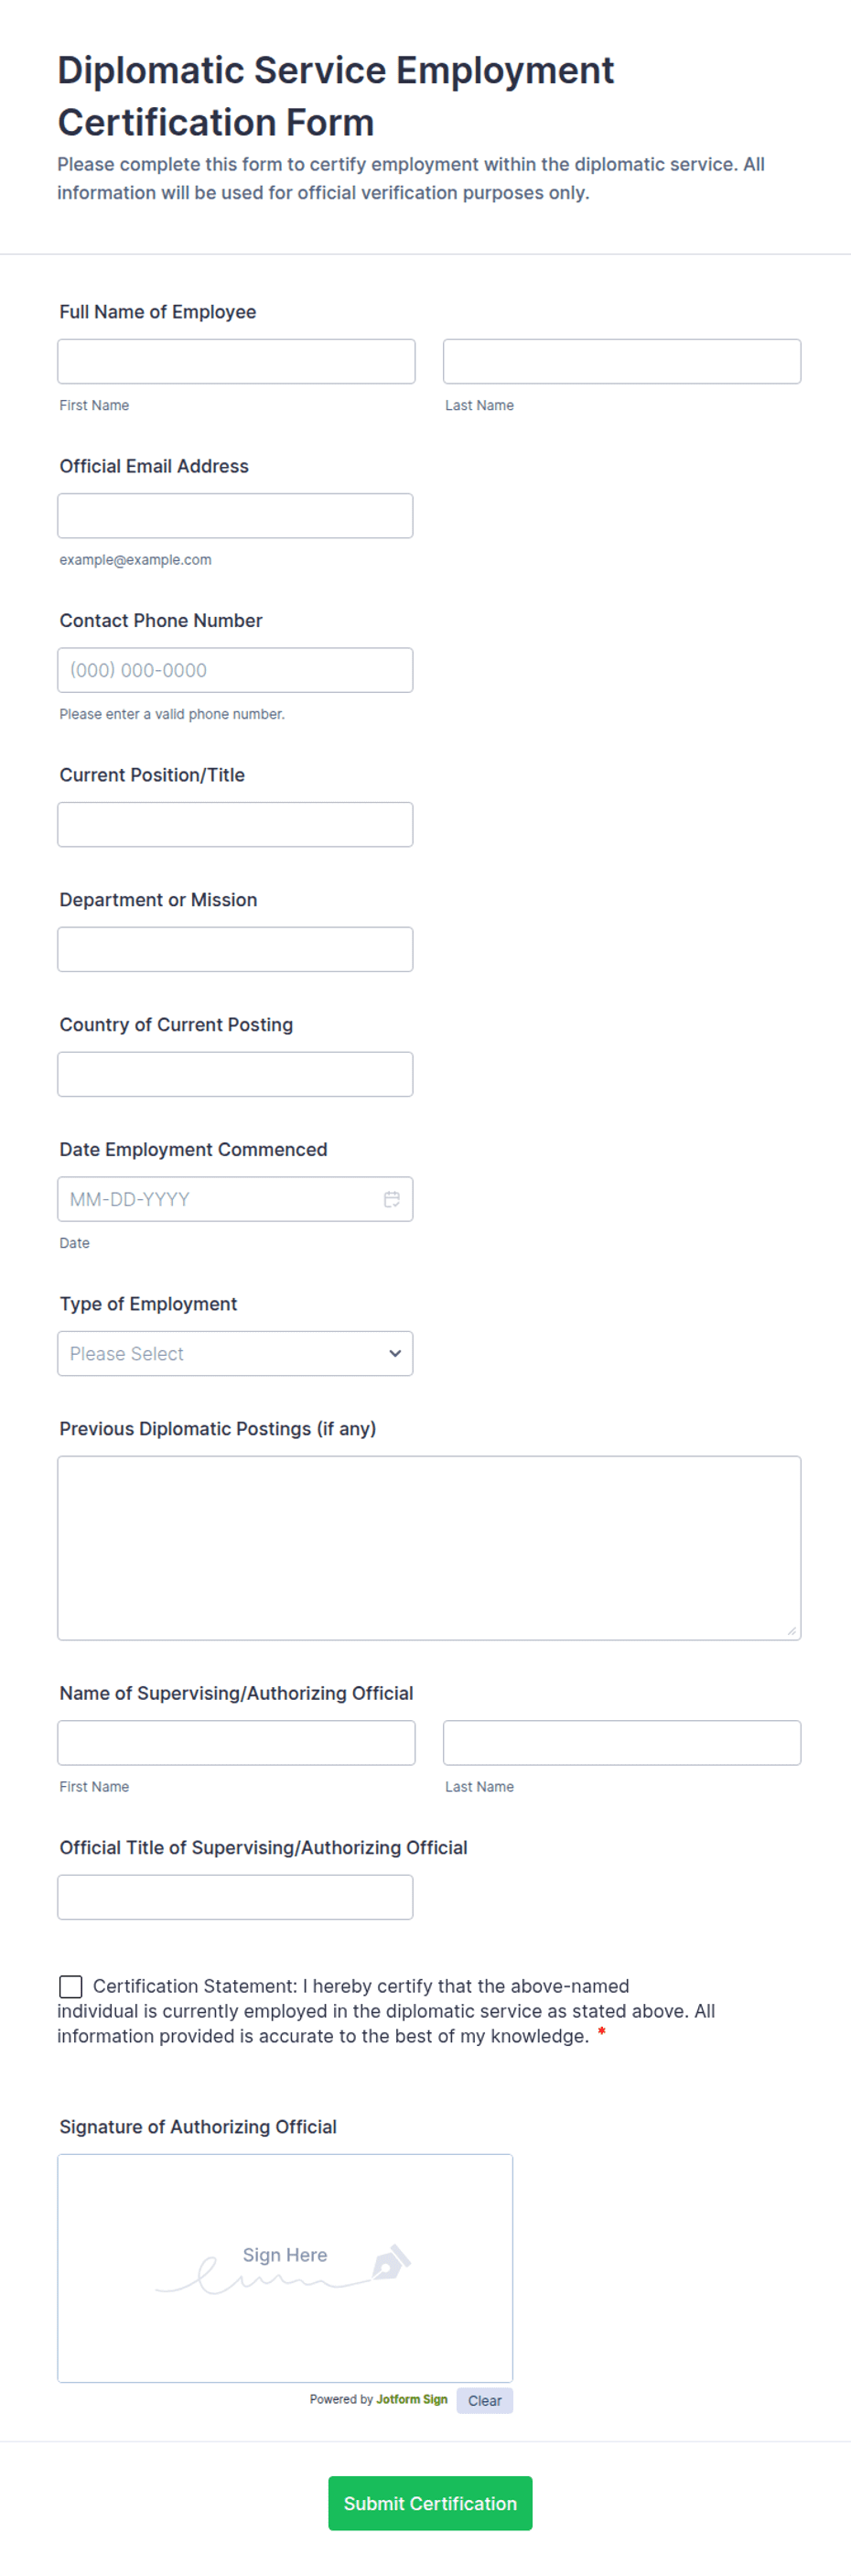Focus the employee Last Name field
Viewport: 851px width, 2576px height.
622,361
